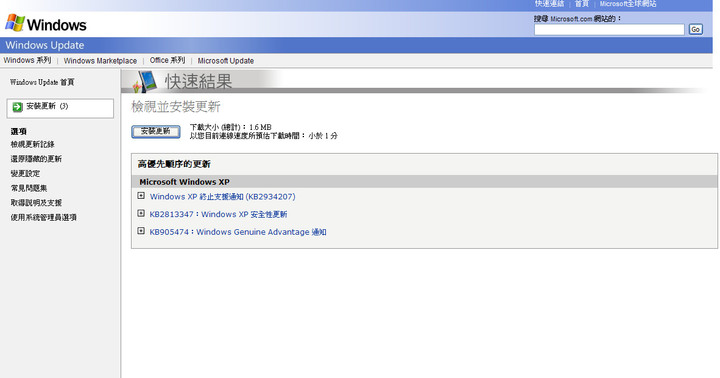Image resolution: width=720 pixels, height=378 pixels.
Task: Click the 快速連結 link at the top
Action: pos(549,4)
